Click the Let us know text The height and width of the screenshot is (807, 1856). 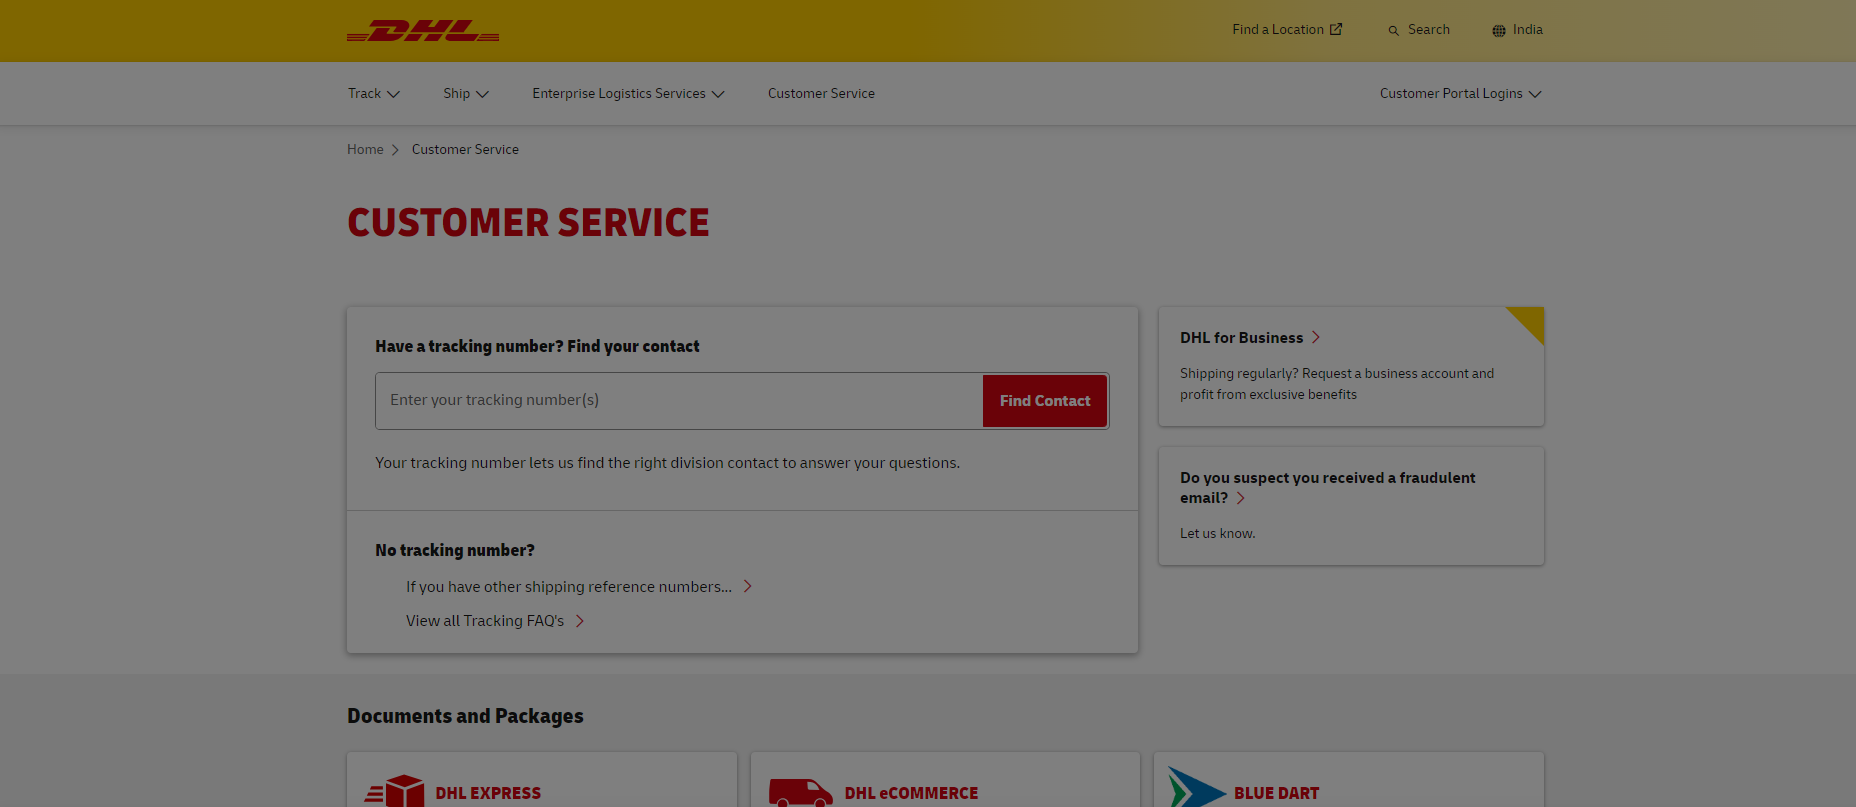pos(1217,534)
